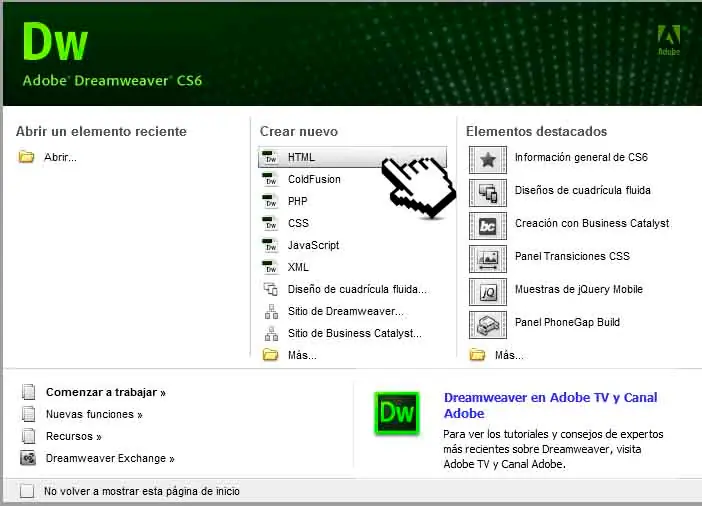Open Dreamweaver en Adobe TV y Canal Adobe
This screenshot has height=506, width=702.
(551, 405)
